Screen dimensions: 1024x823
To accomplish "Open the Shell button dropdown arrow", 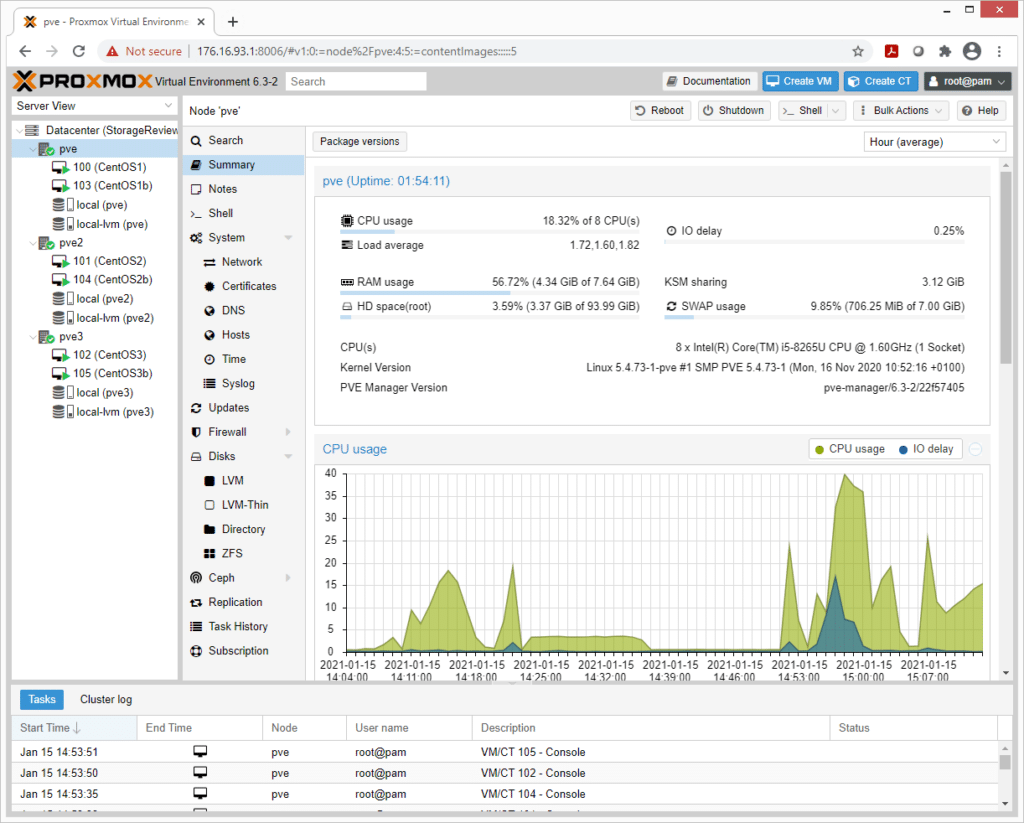I will point(836,111).
